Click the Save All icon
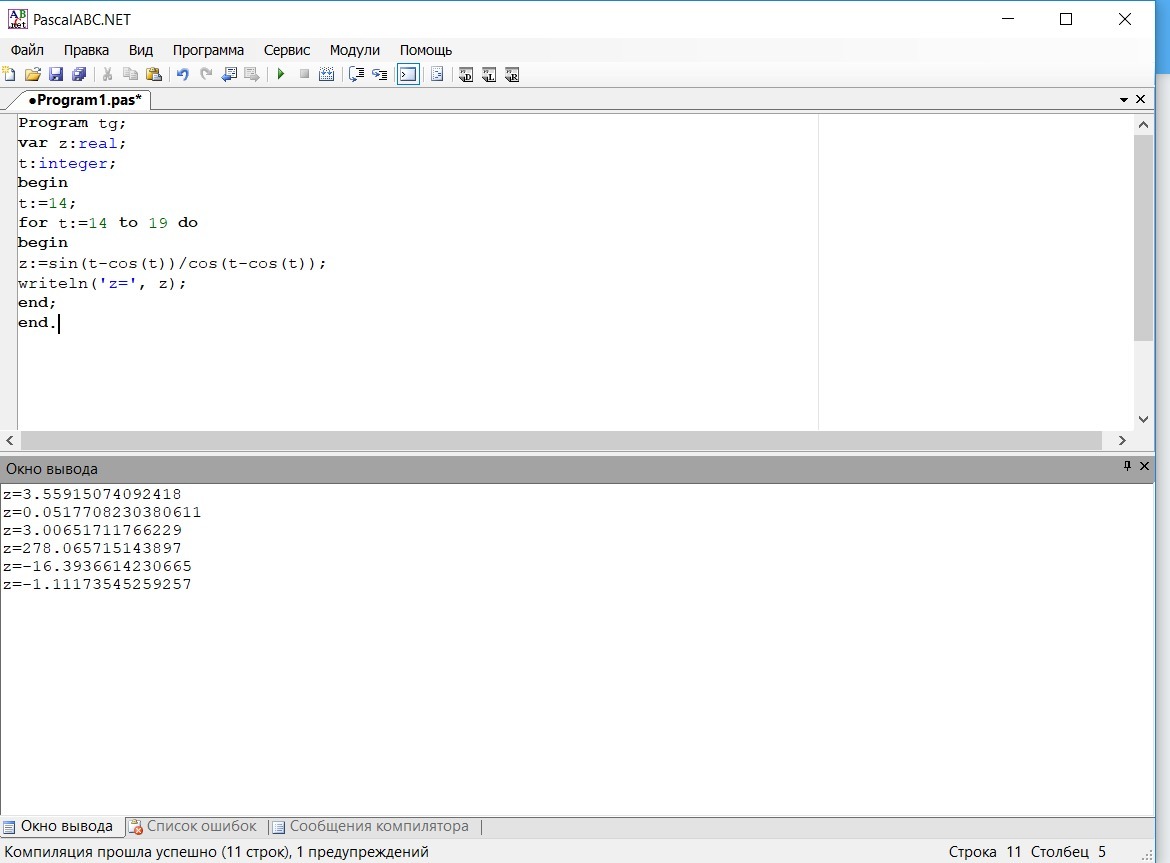This screenshot has width=1170, height=863. coord(78,74)
